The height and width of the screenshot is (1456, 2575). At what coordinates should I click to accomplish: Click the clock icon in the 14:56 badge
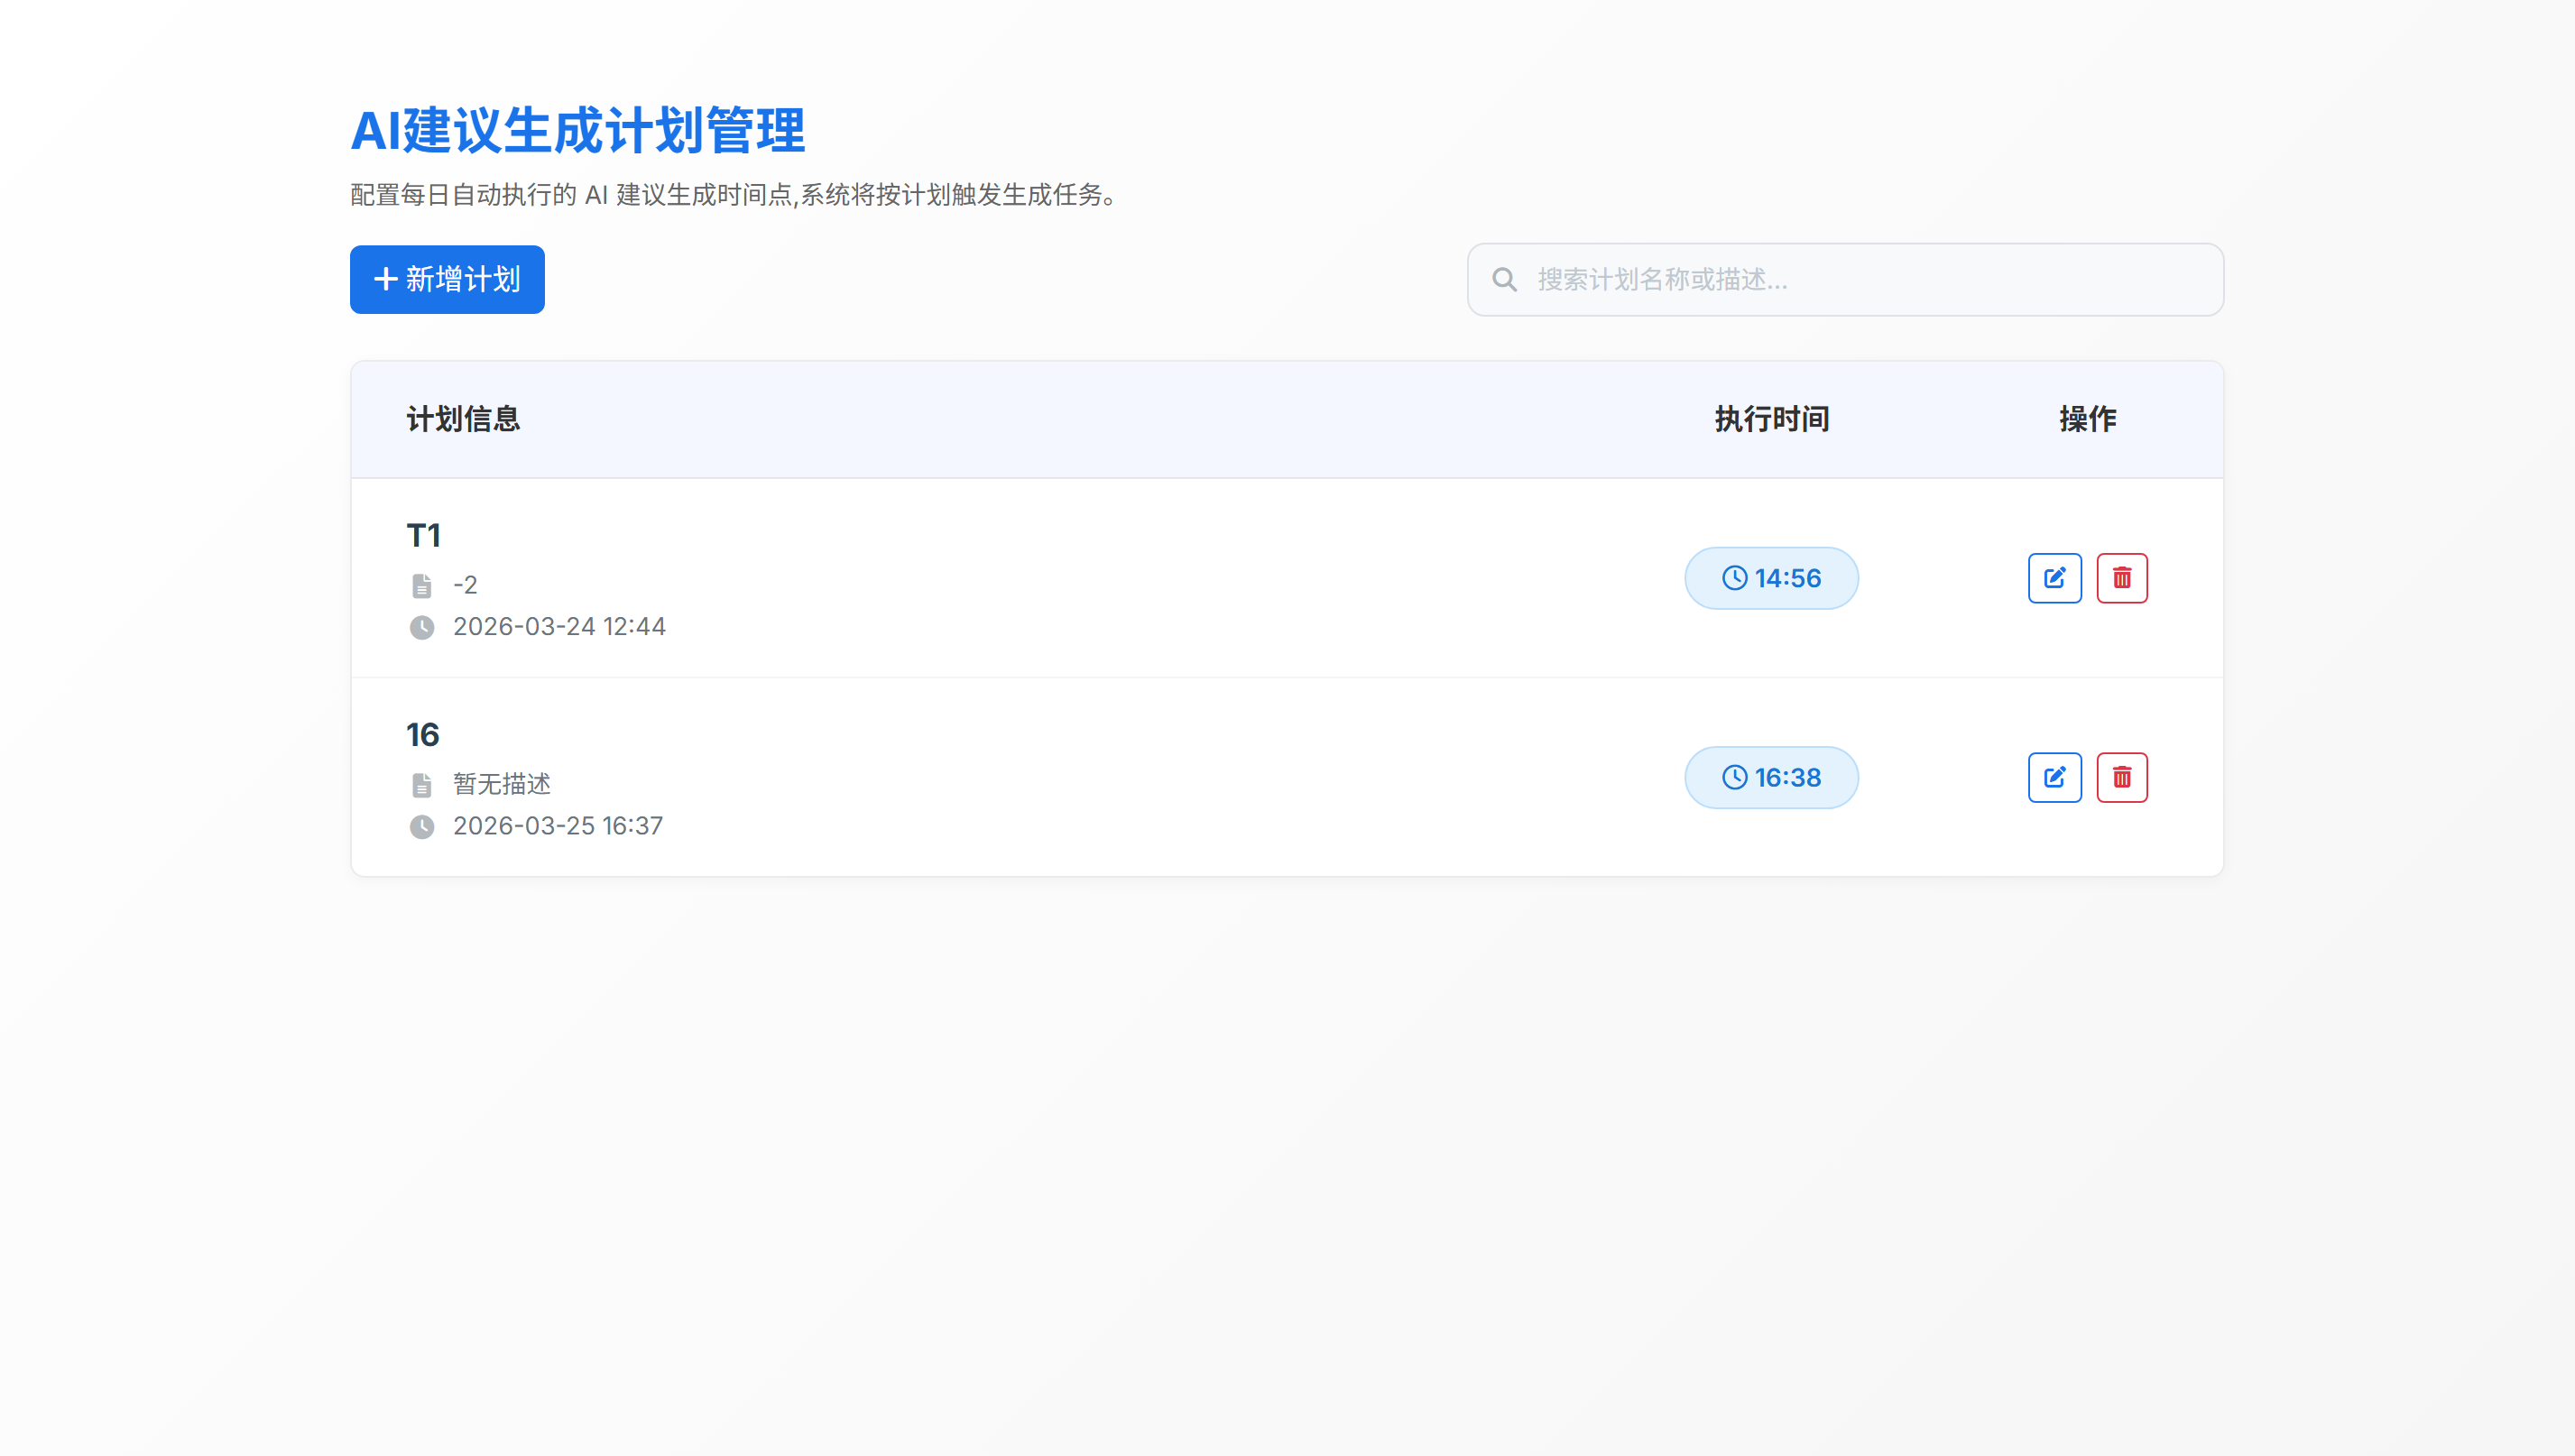click(1734, 578)
